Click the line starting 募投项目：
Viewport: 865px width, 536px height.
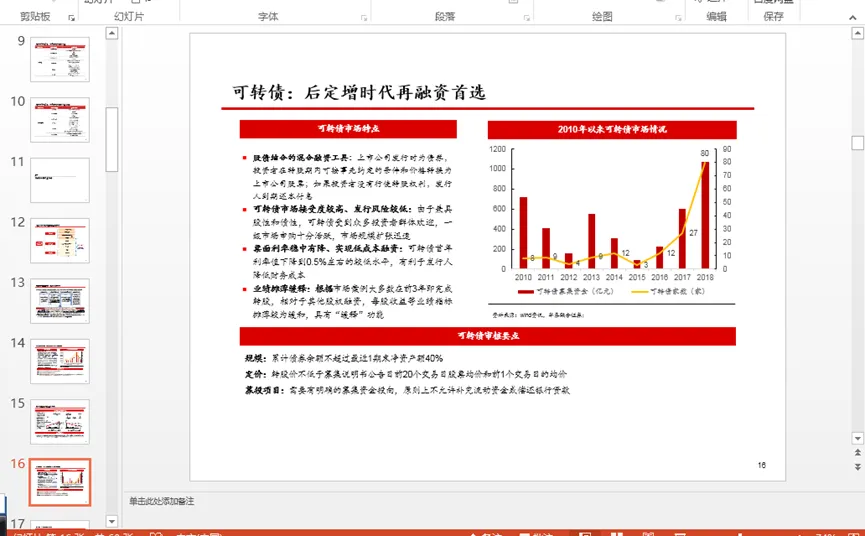[407, 390]
